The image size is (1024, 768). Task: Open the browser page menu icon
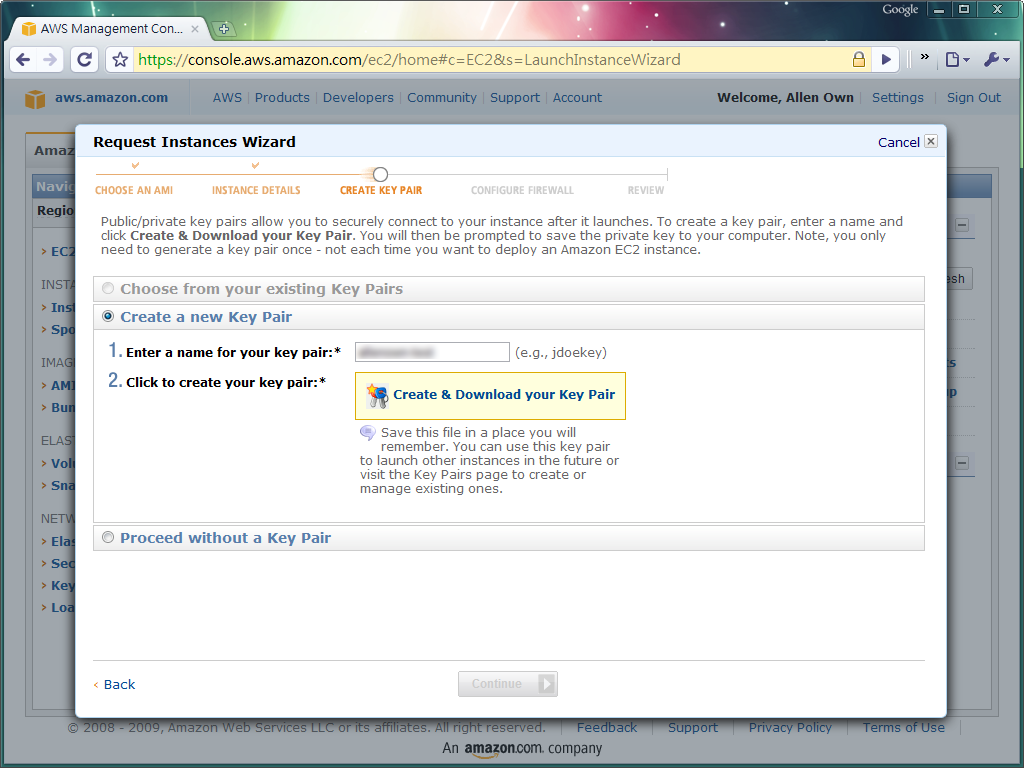point(957,60)
